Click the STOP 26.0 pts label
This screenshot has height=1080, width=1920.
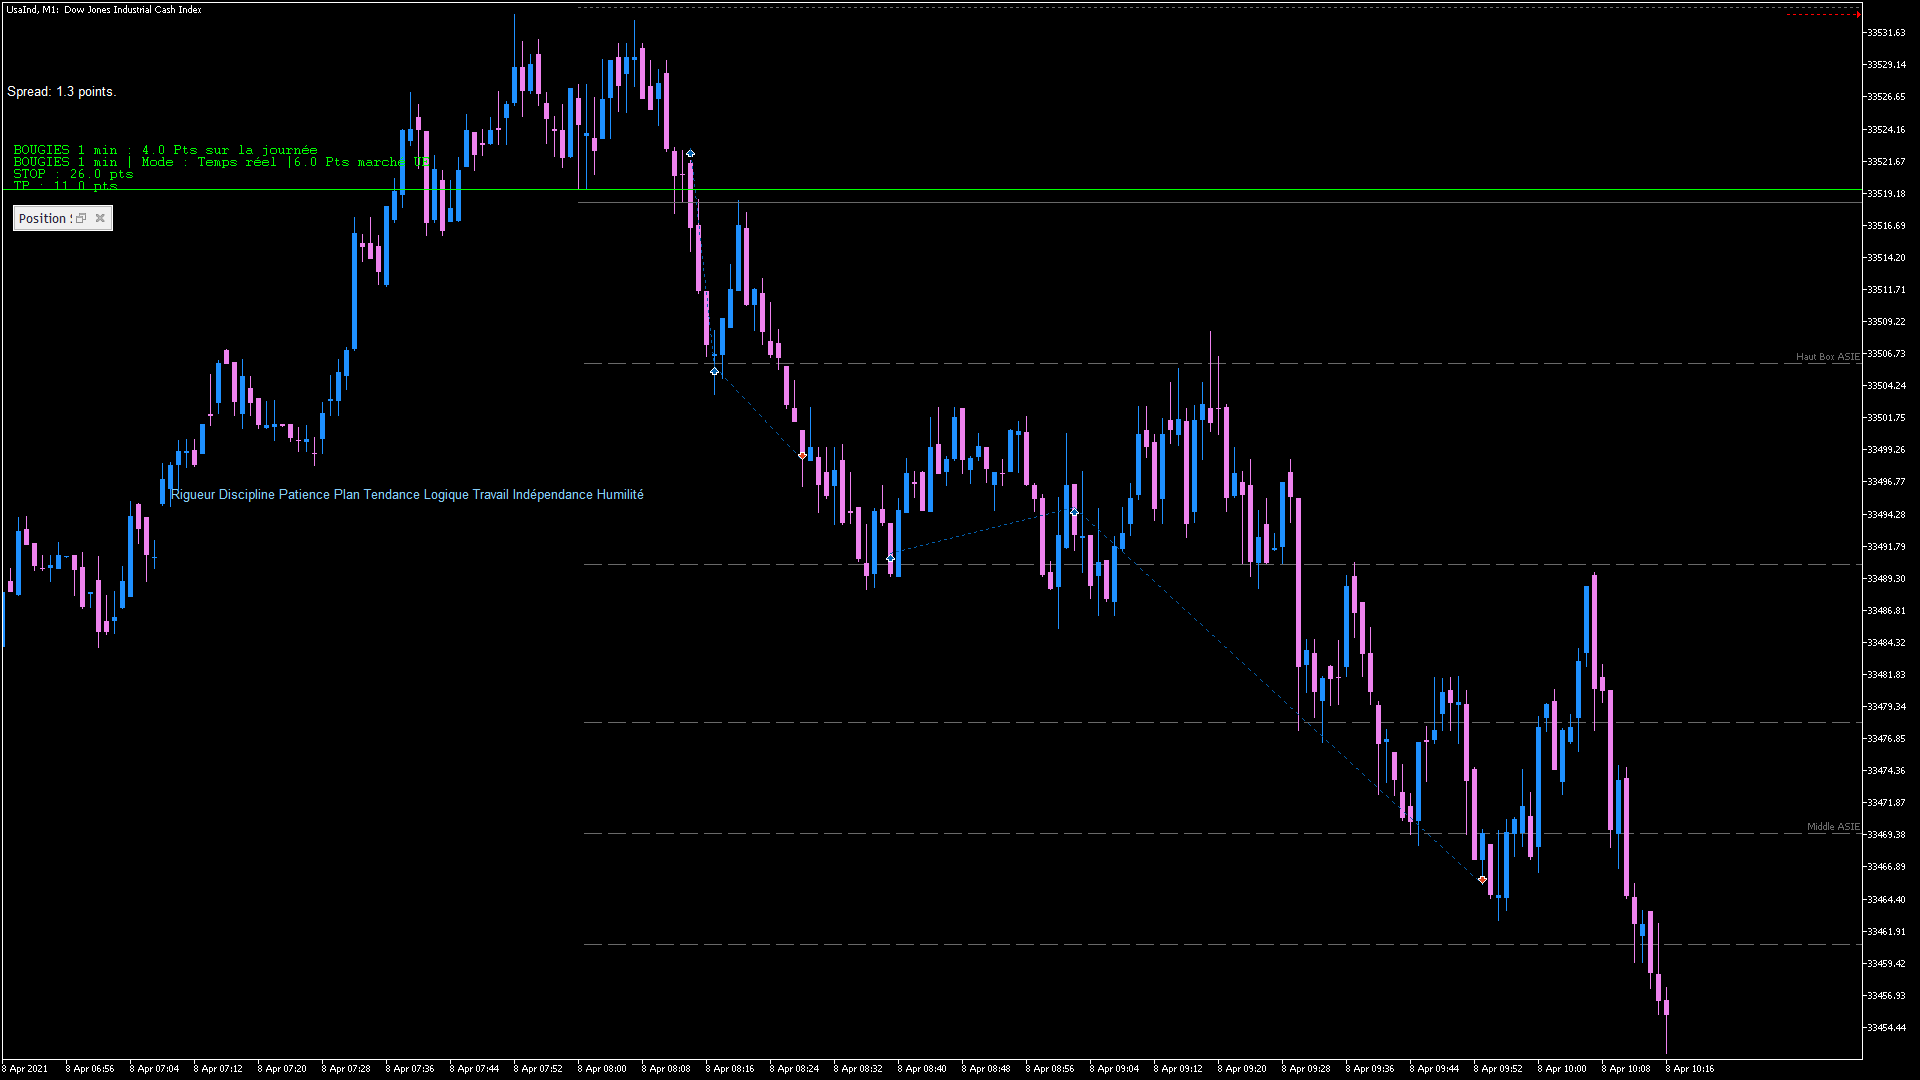73,174
